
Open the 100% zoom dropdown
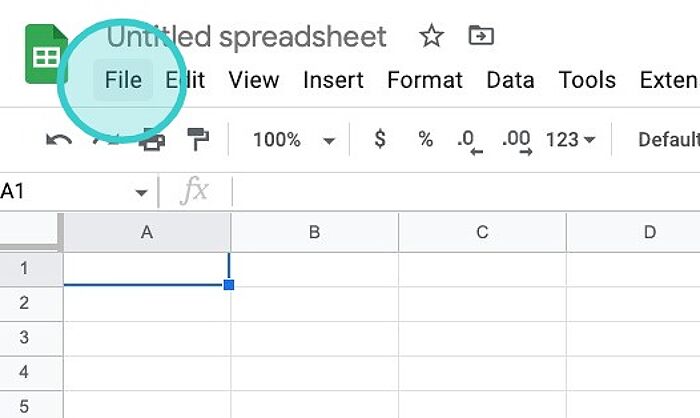click(x=293, y=140)
